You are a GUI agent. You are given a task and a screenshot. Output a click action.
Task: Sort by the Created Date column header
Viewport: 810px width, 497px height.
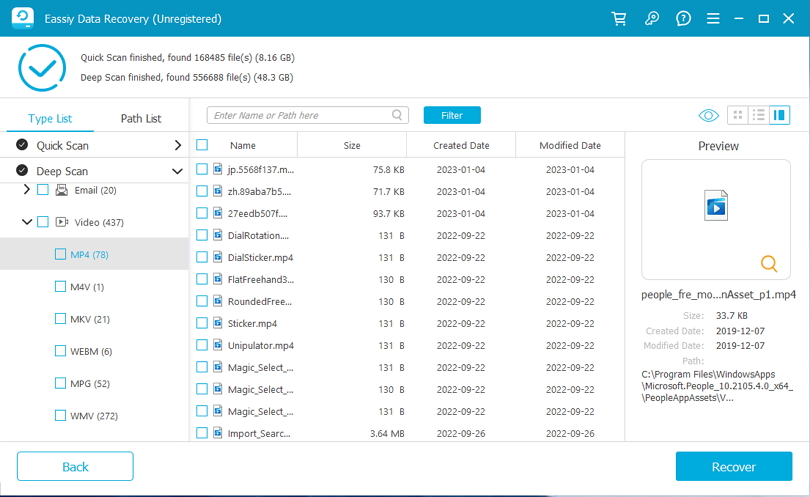tap(461, 145)
